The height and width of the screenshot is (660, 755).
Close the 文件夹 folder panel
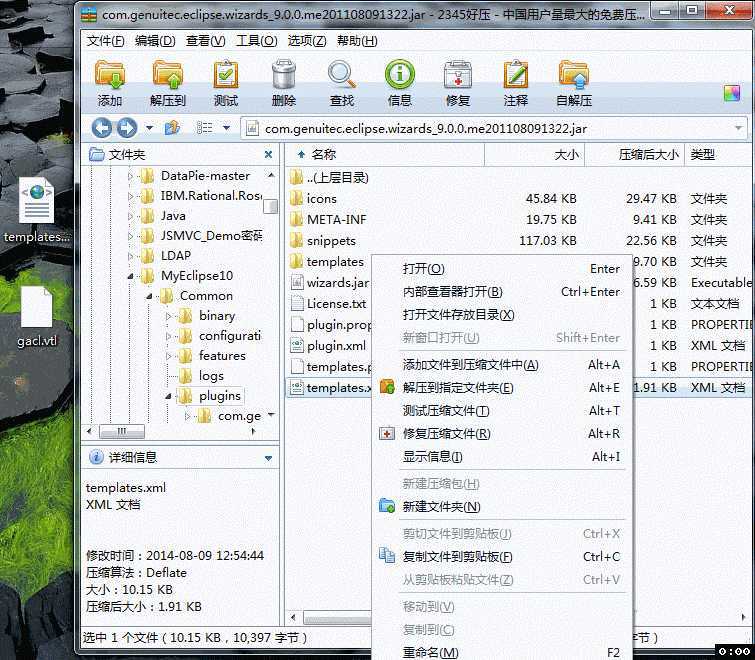coord(269,155)
